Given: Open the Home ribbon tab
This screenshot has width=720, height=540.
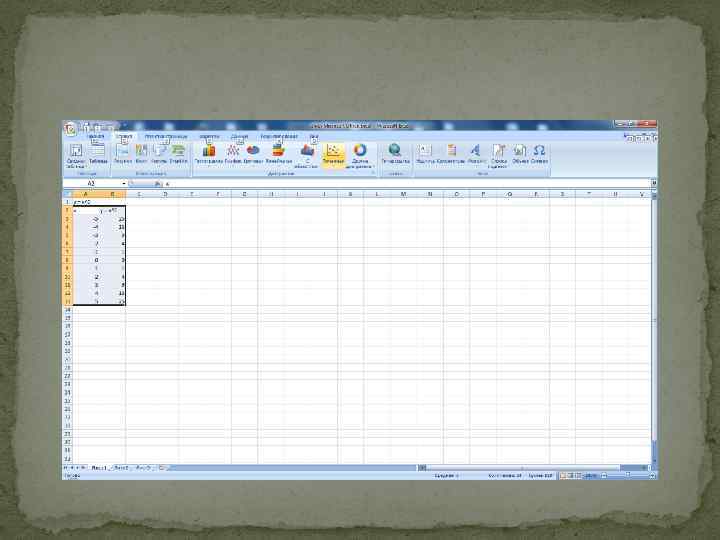Looking at the screenshot, I should 96,136.
